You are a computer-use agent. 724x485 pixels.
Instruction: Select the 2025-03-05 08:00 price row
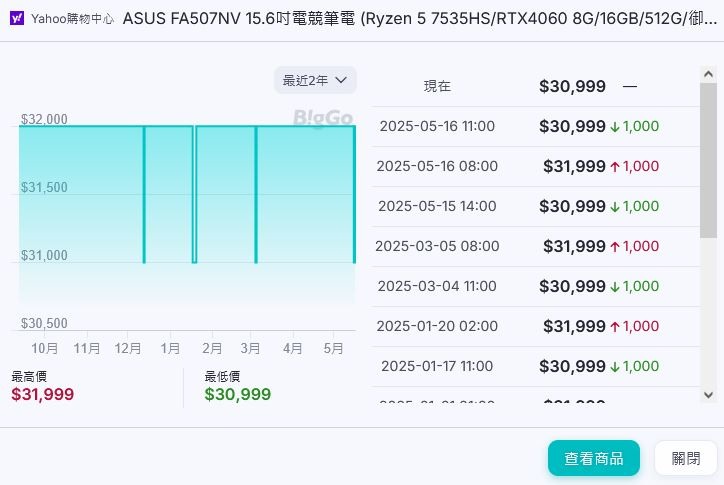(536, 247)
